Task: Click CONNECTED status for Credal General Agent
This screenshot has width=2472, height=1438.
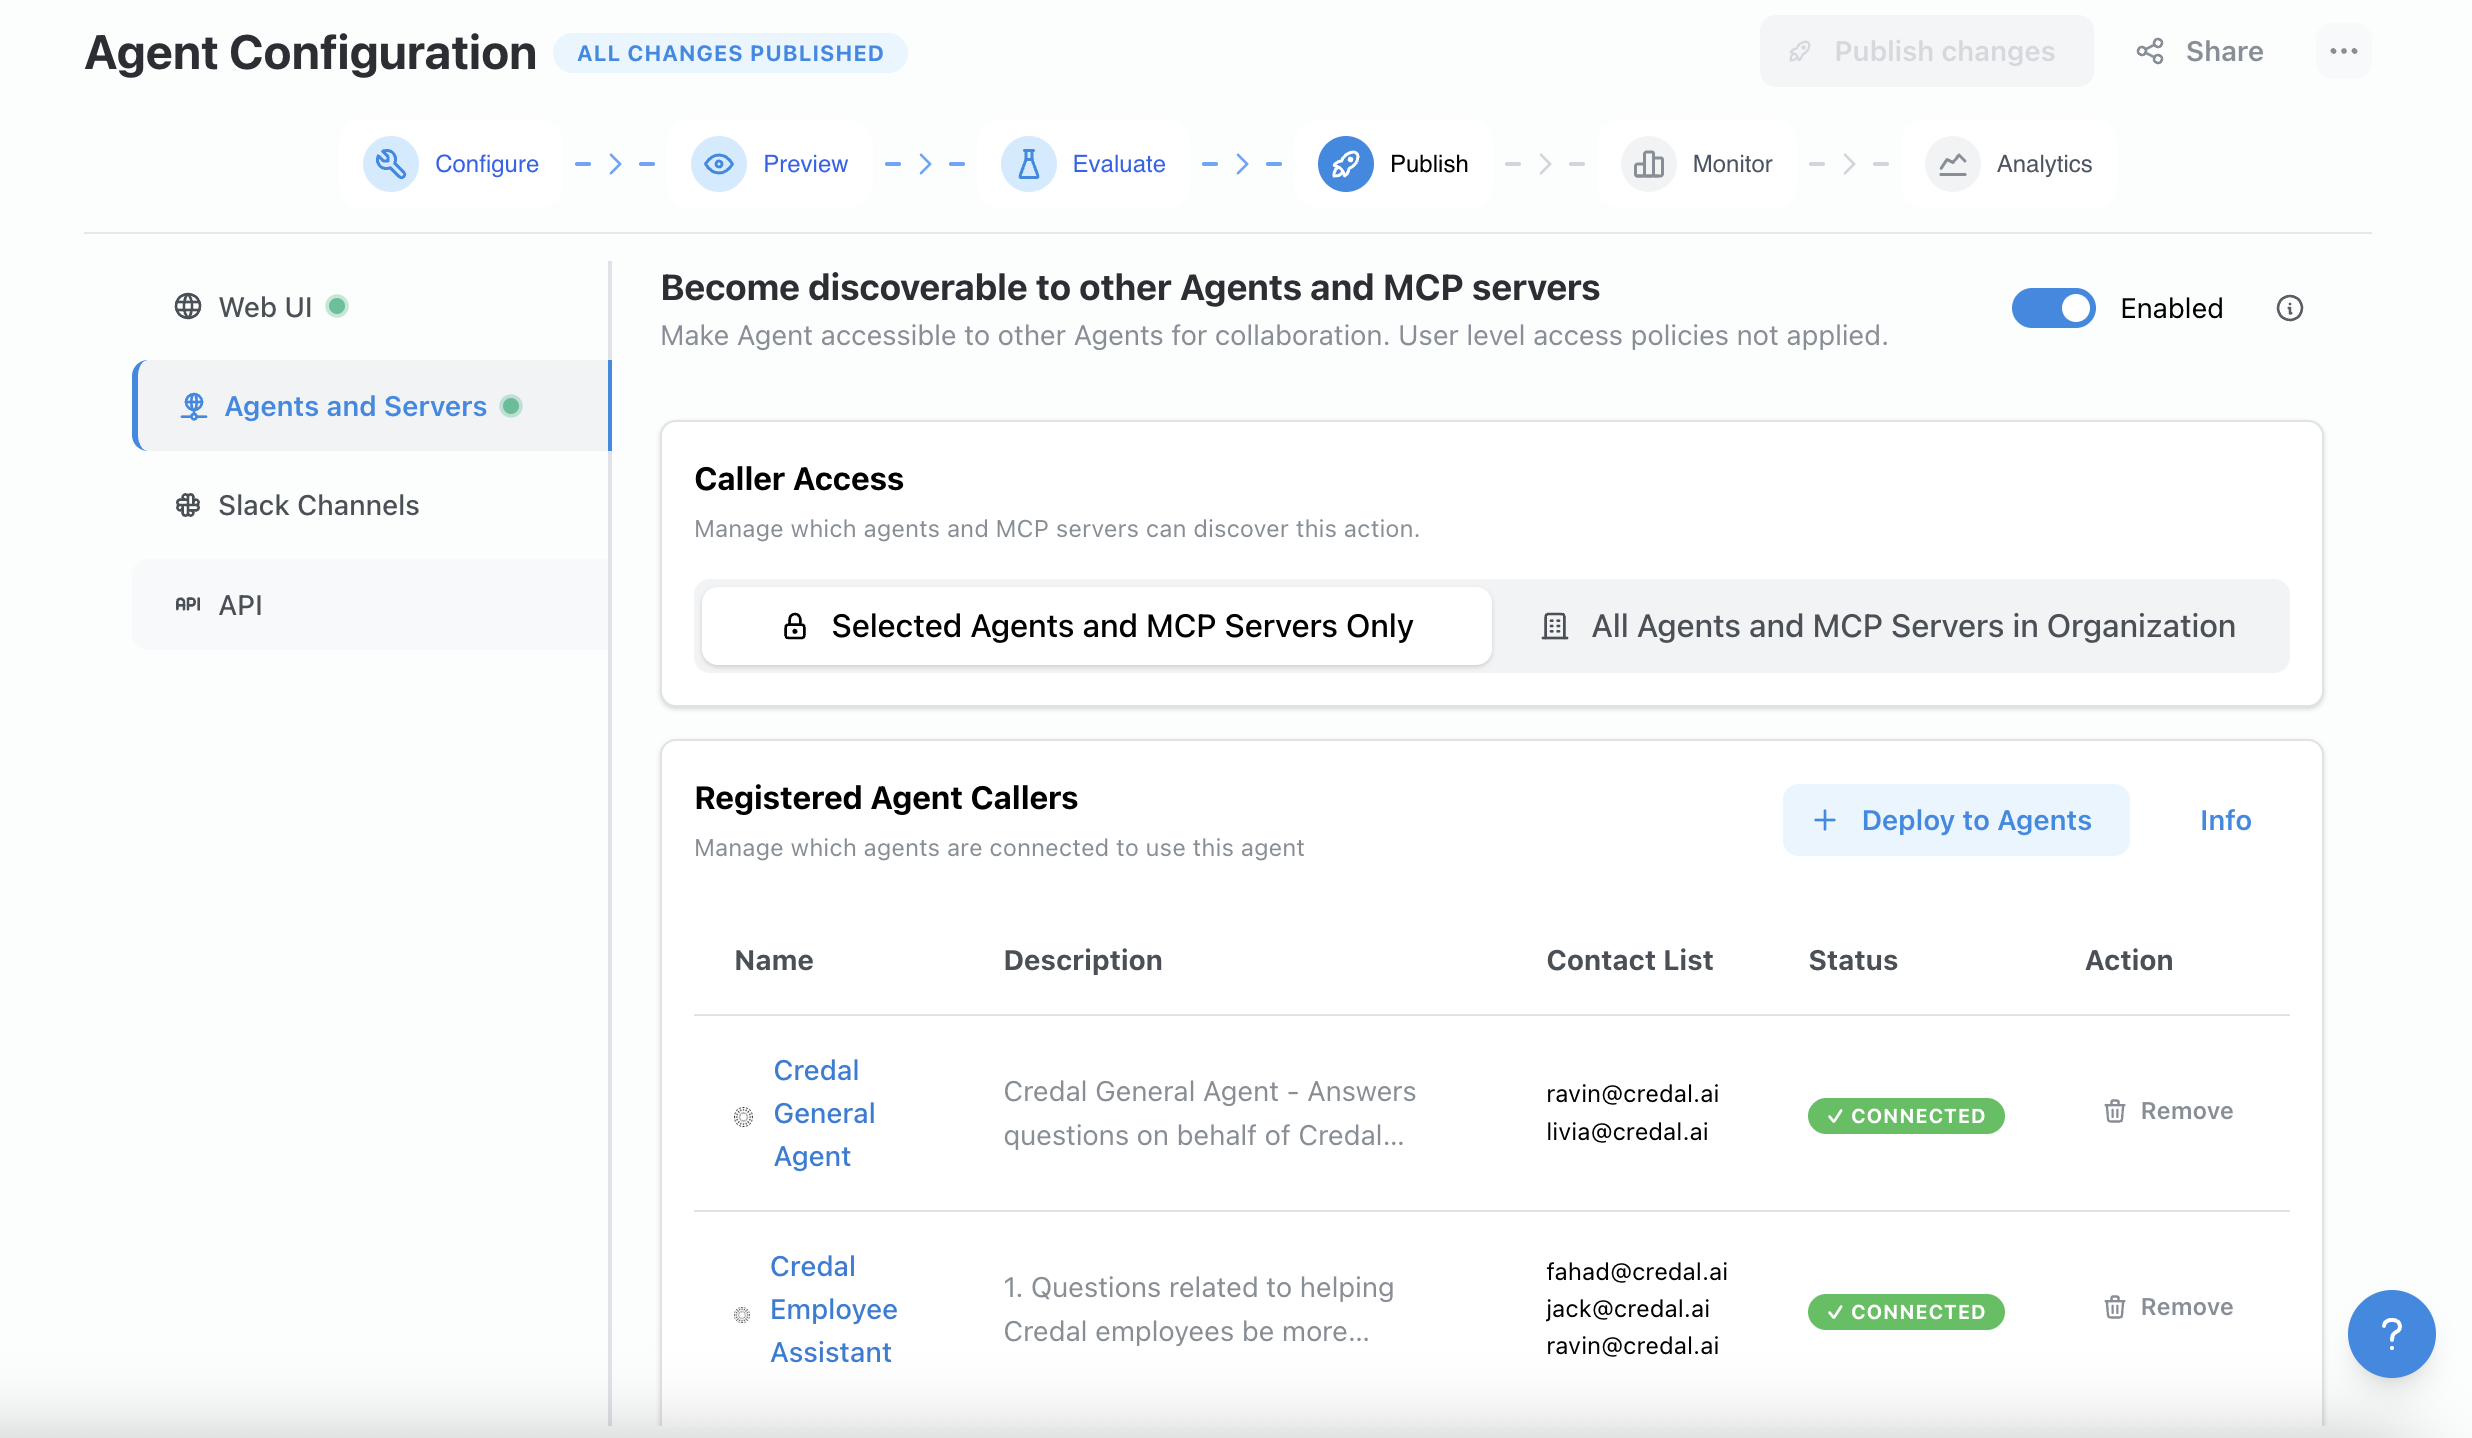Action: pyautogui.click(x=1905, y=1116)
